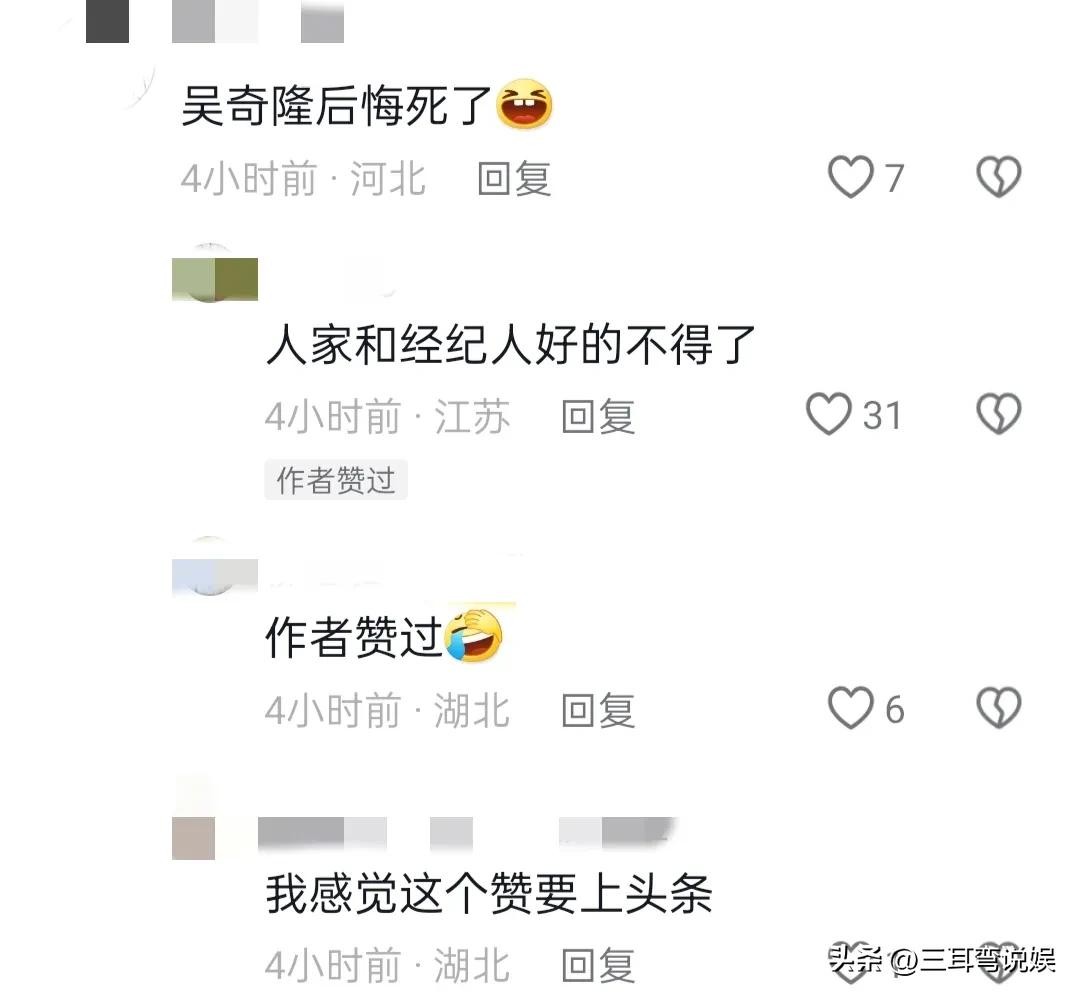Dislike the comment with 6 likes
1080x998 pixels.
coord(999,708)
